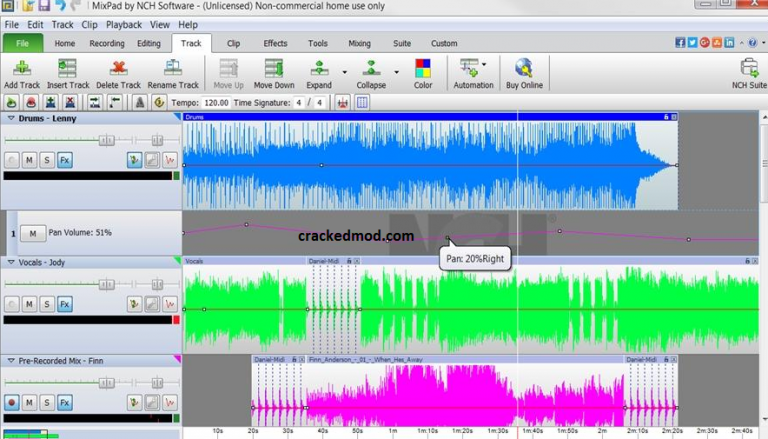Screen dimensions: 768x439
Task: Mute the Vocals - Jody track
Action: click(x=29, y=304)
